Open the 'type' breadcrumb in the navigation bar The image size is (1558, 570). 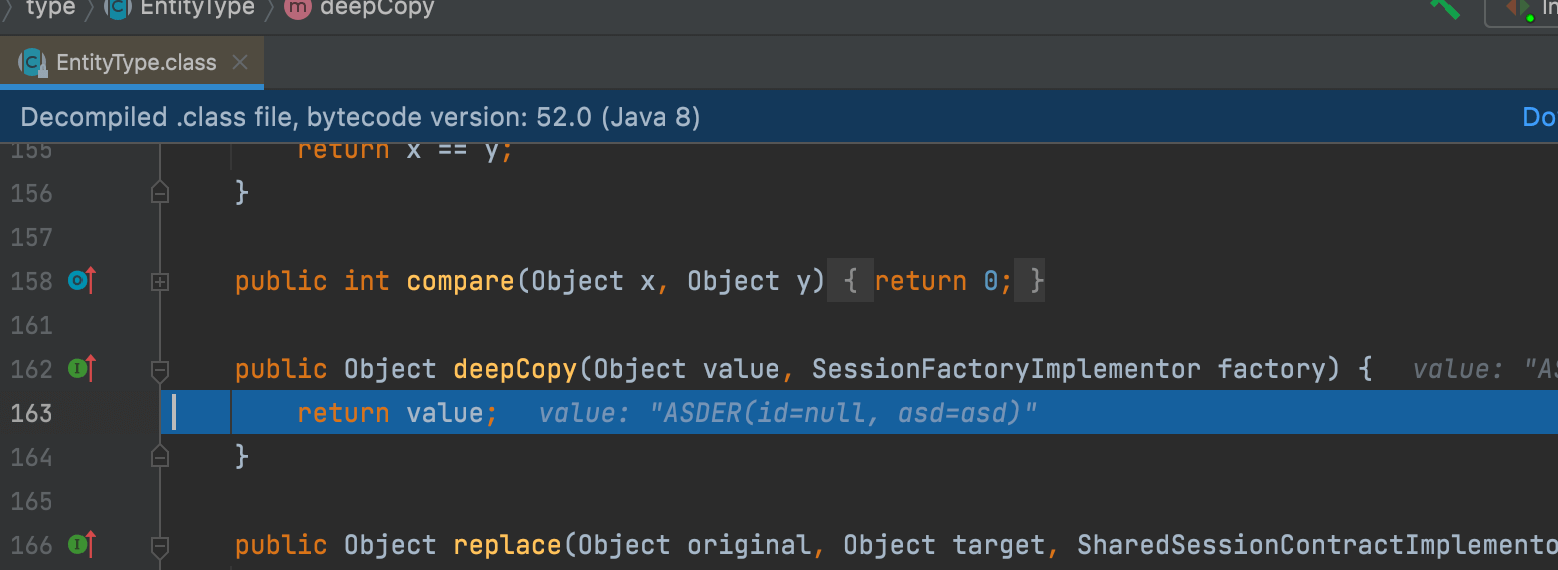pos(50,9)
